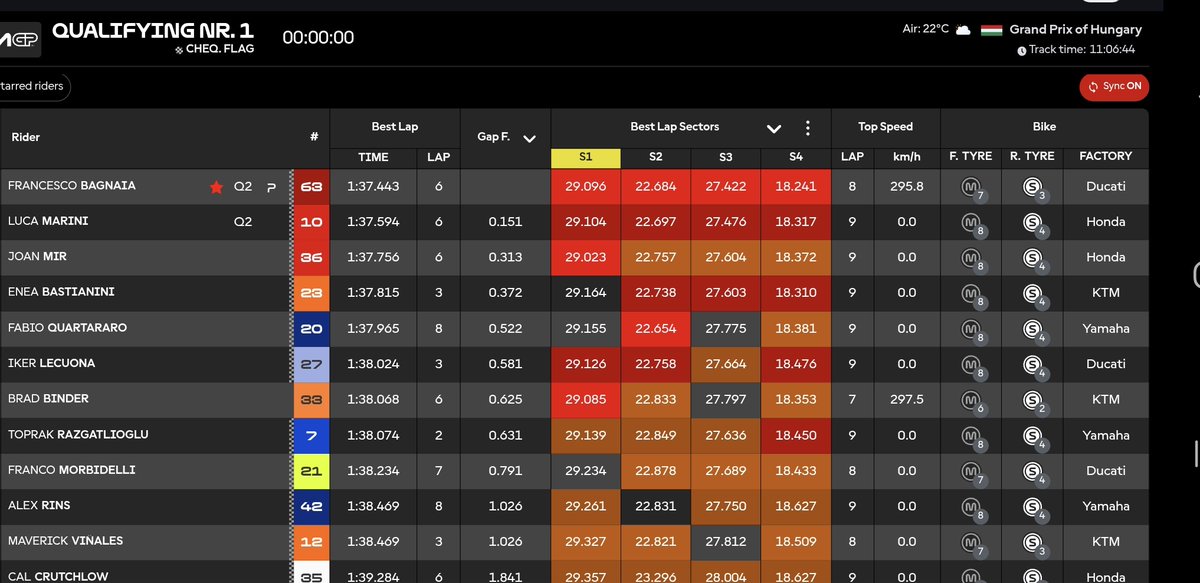Select the S3 sector column header
This screenshot has width=1200, height=583.
[725, 157]
